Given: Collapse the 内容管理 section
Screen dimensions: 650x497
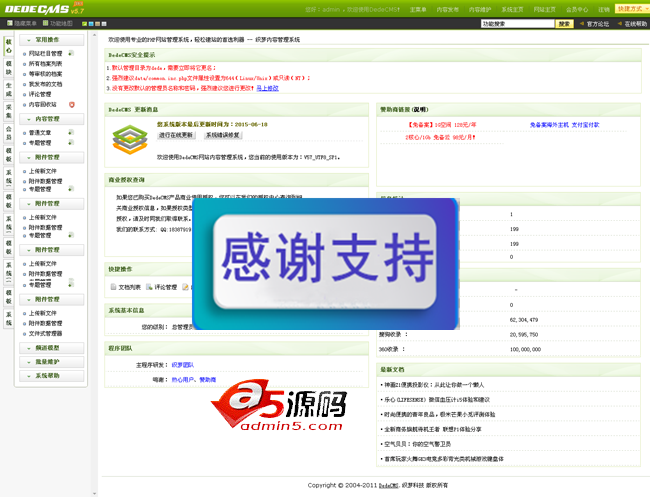Looking at the screenshot, I should (x=51, y=119).
